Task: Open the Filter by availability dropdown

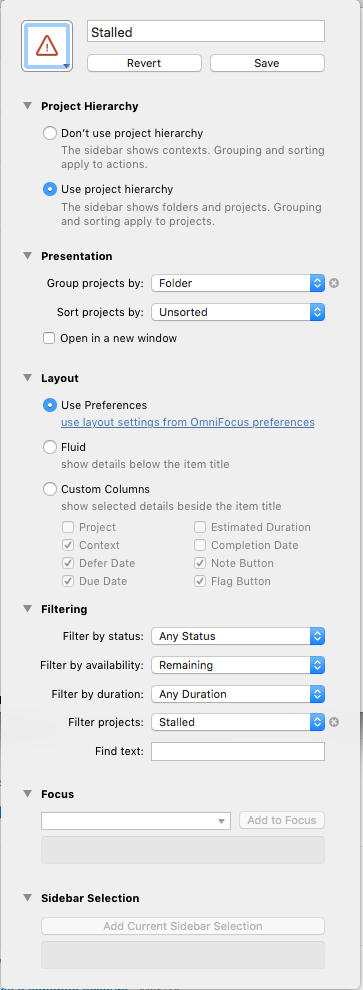Action: click(238, 665)
